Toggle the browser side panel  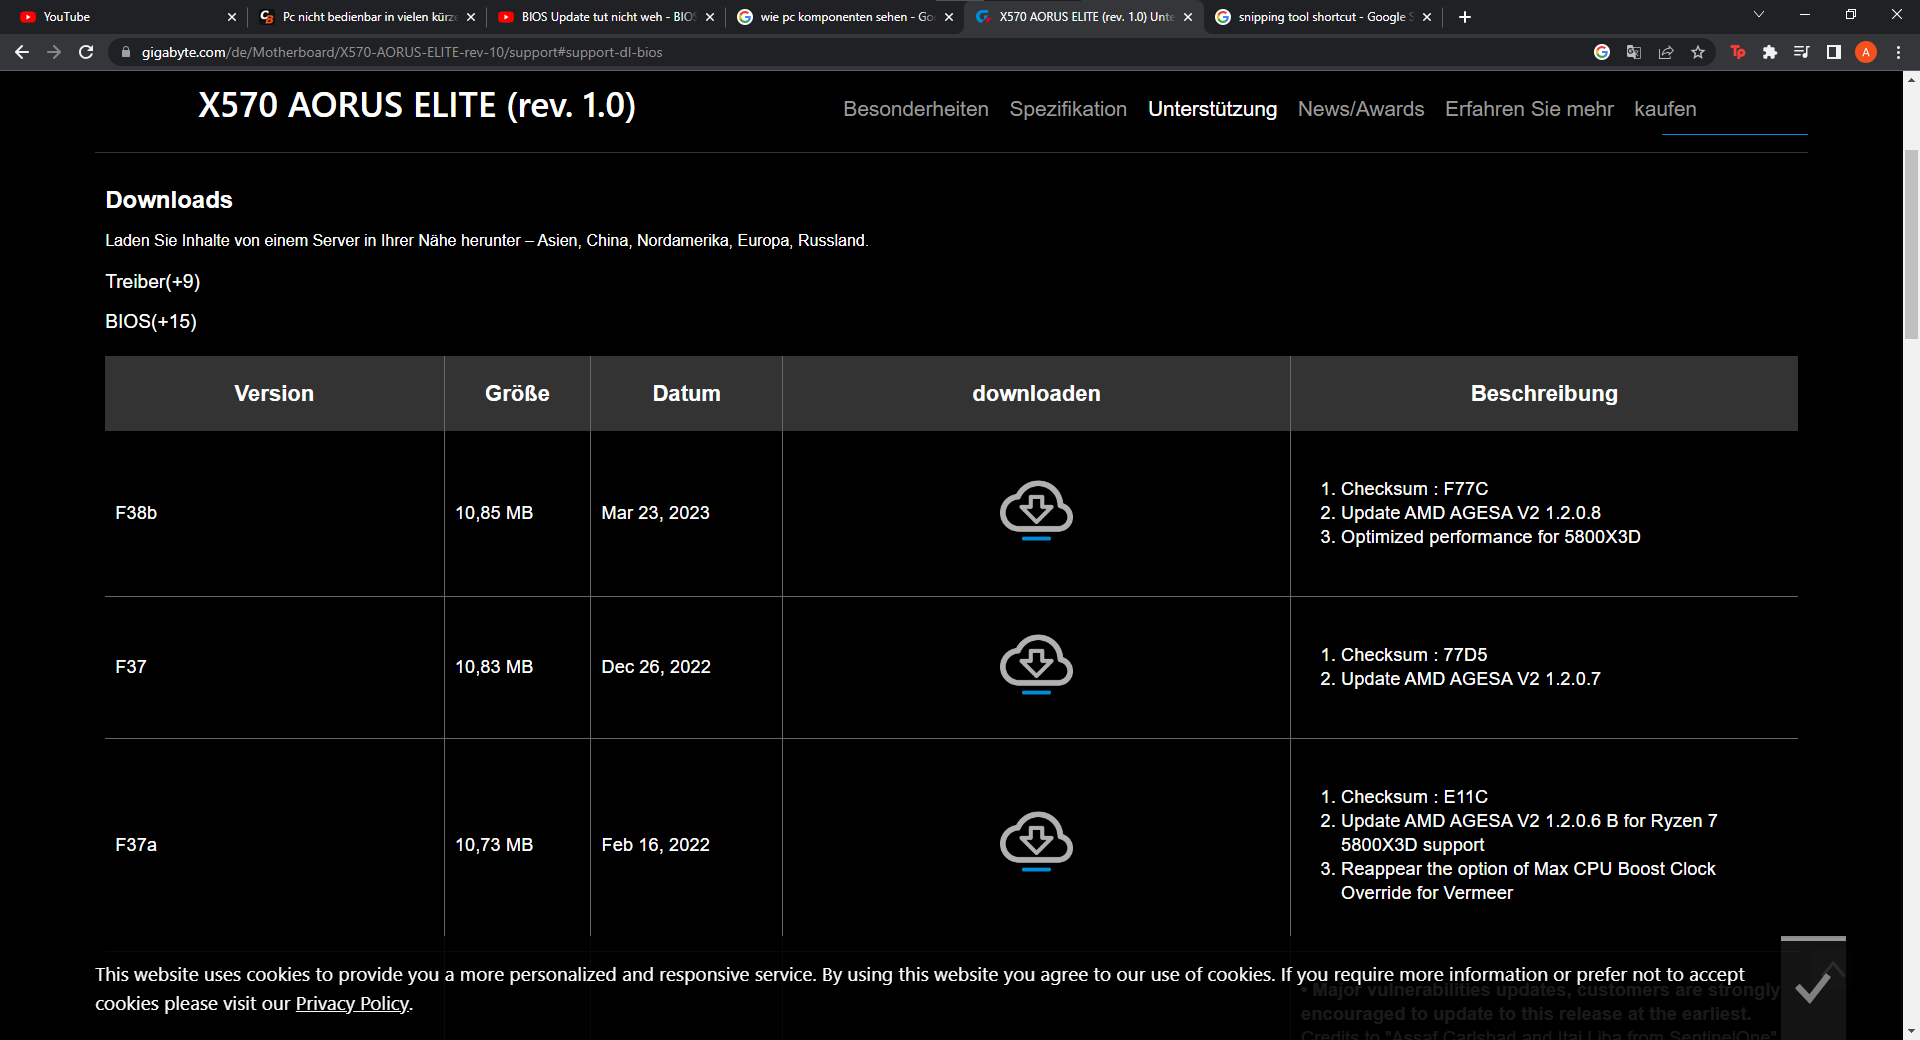(1834, 52)
